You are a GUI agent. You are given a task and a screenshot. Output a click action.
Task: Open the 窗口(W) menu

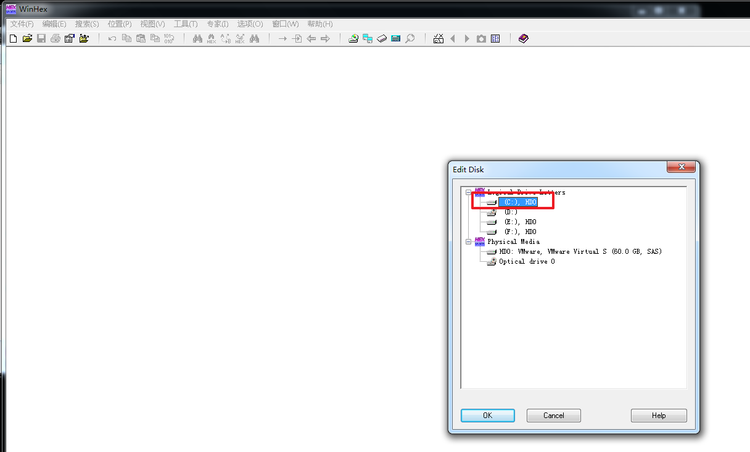tap(286, 24)
